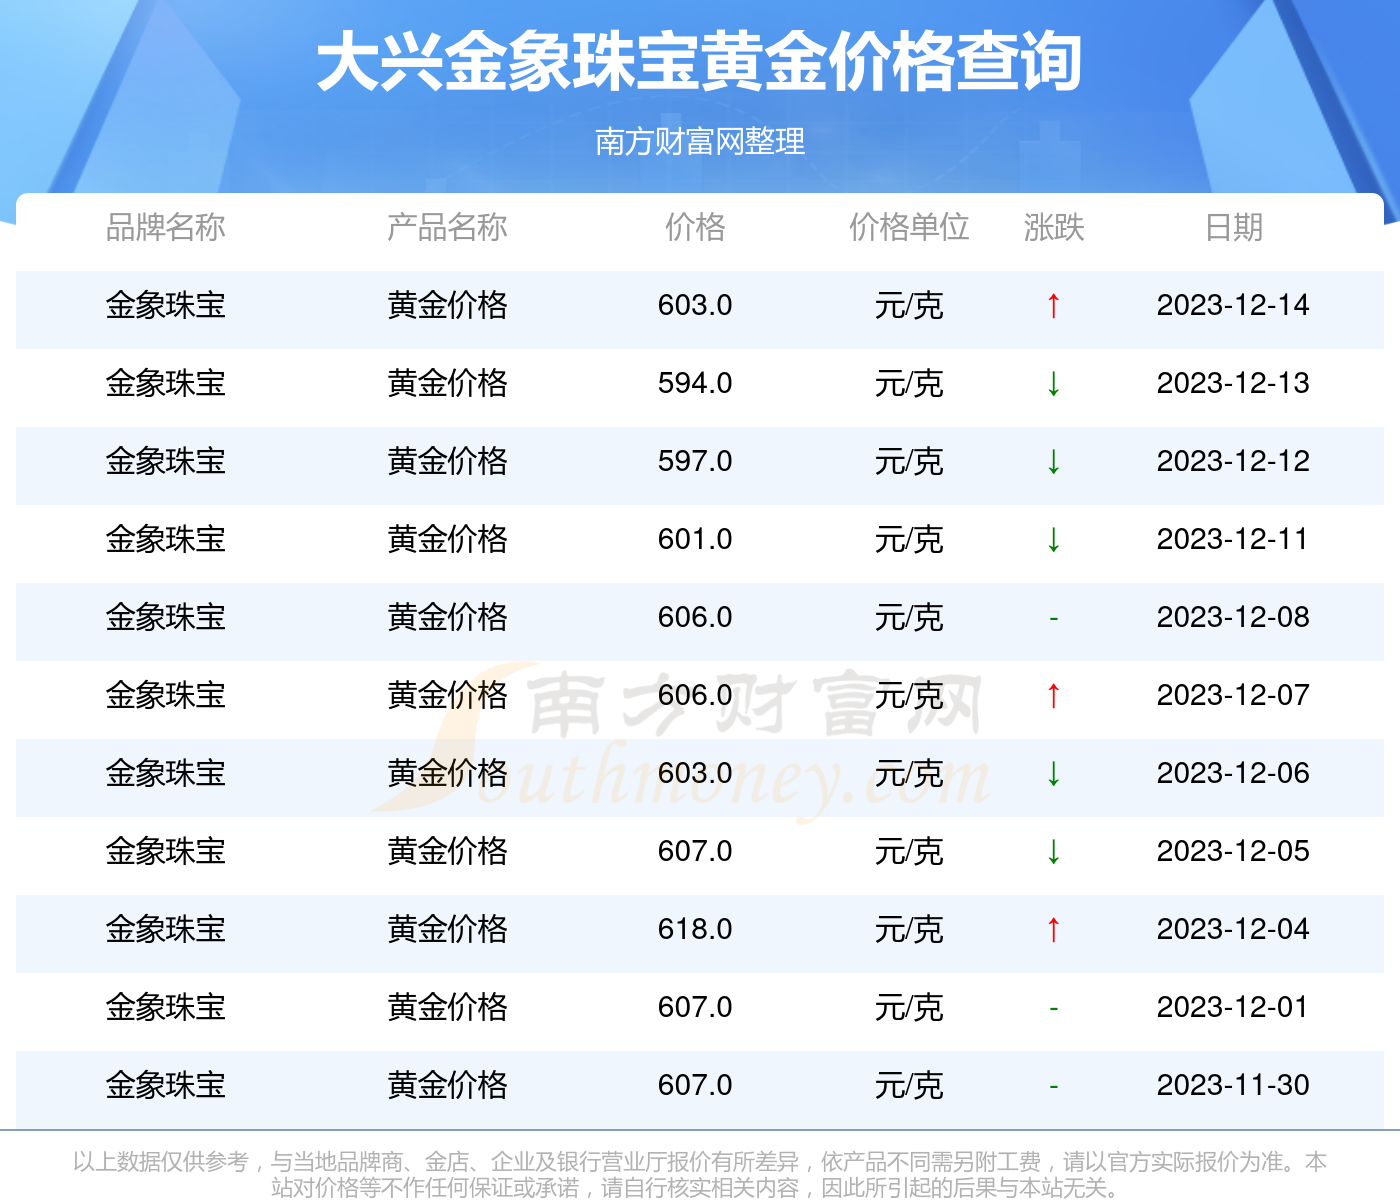The image size is (1400, 1203).
Task: Click the green down arrow for 2023-12-06
Action: (x=1053, y=773)
